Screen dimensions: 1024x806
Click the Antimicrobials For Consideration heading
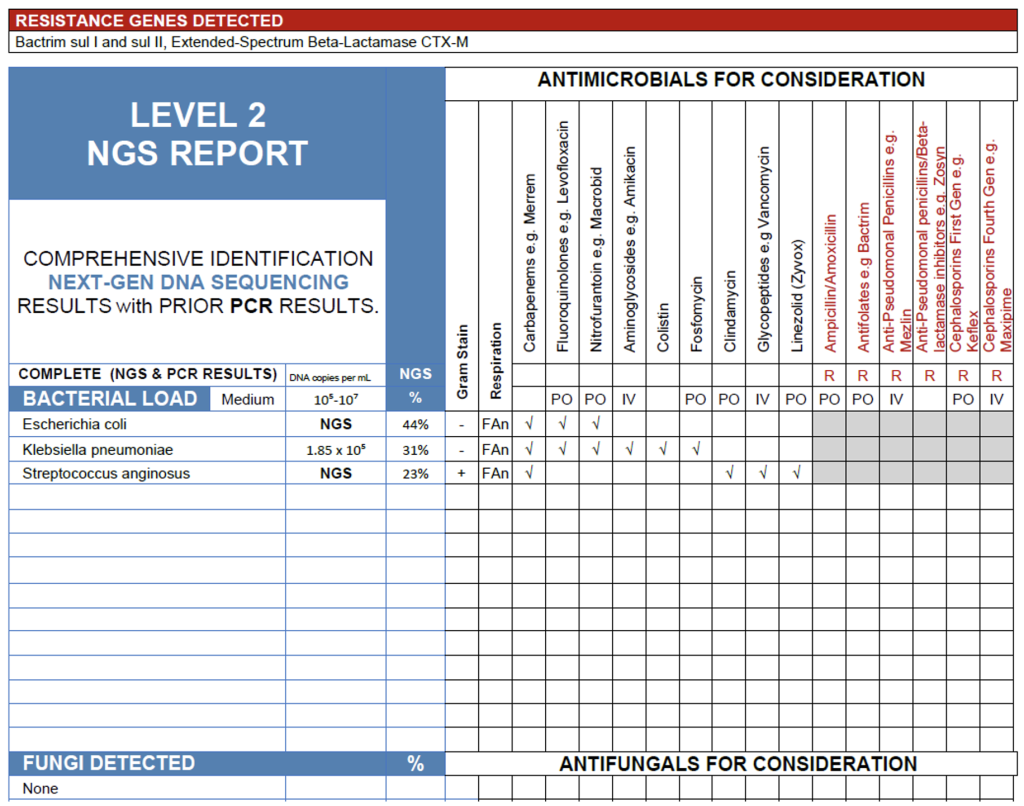tap(731, 80)
